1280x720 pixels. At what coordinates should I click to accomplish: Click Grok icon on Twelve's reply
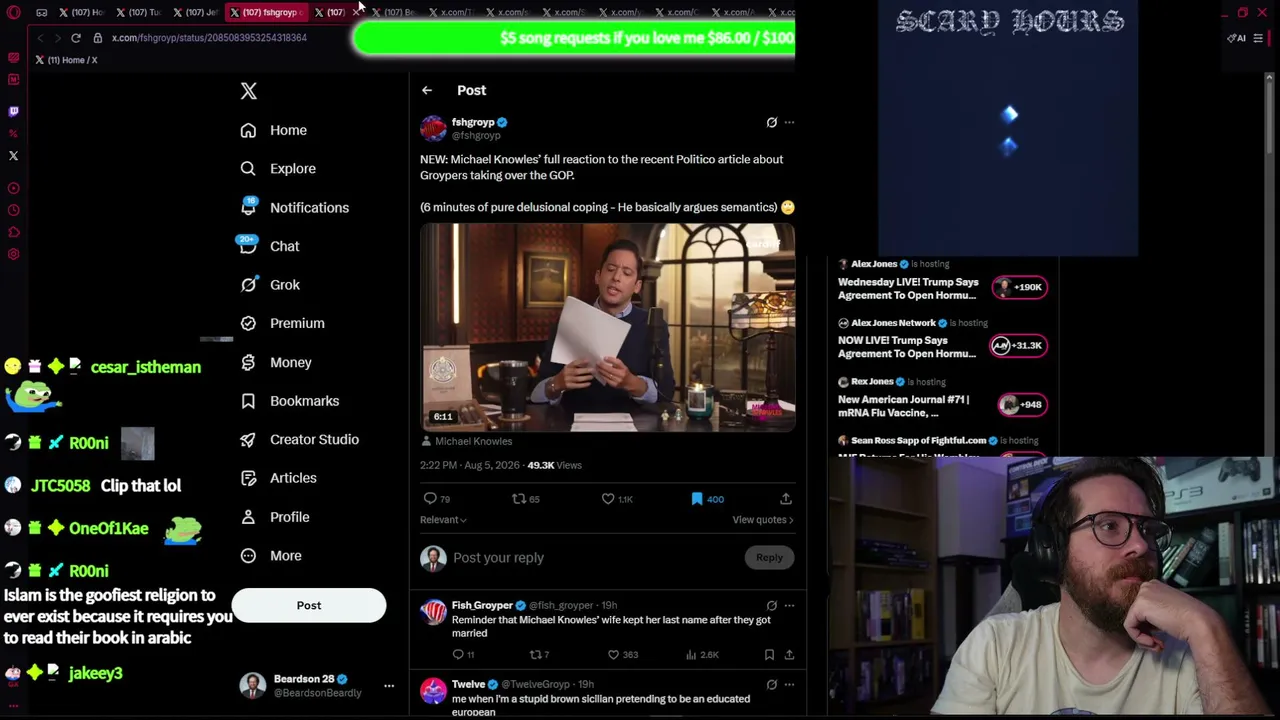(771, 684)
